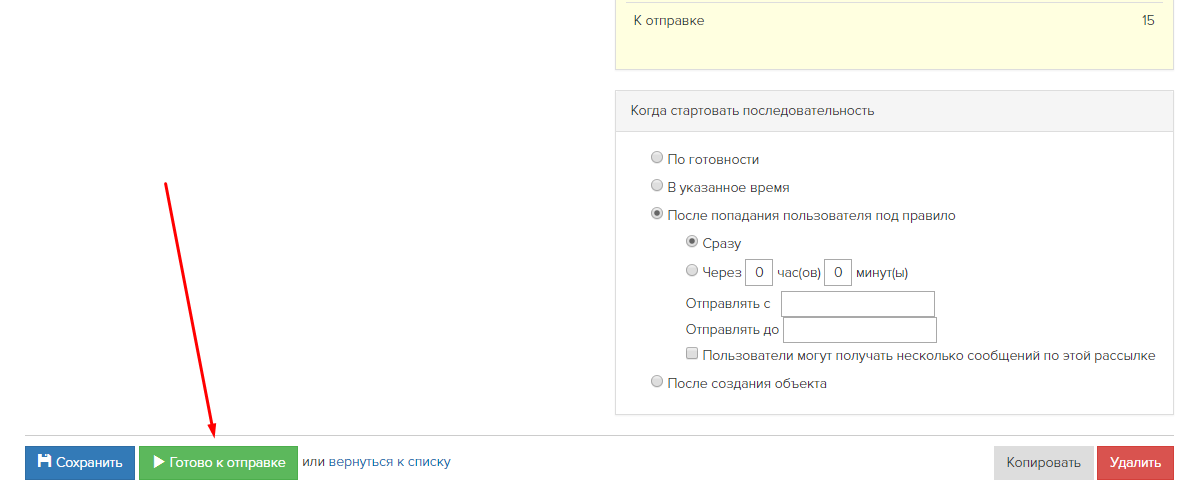Screen dimensions: 1189x493
Task: Focus the минут(ы) minutes field
Action: (x=838, y=272)
